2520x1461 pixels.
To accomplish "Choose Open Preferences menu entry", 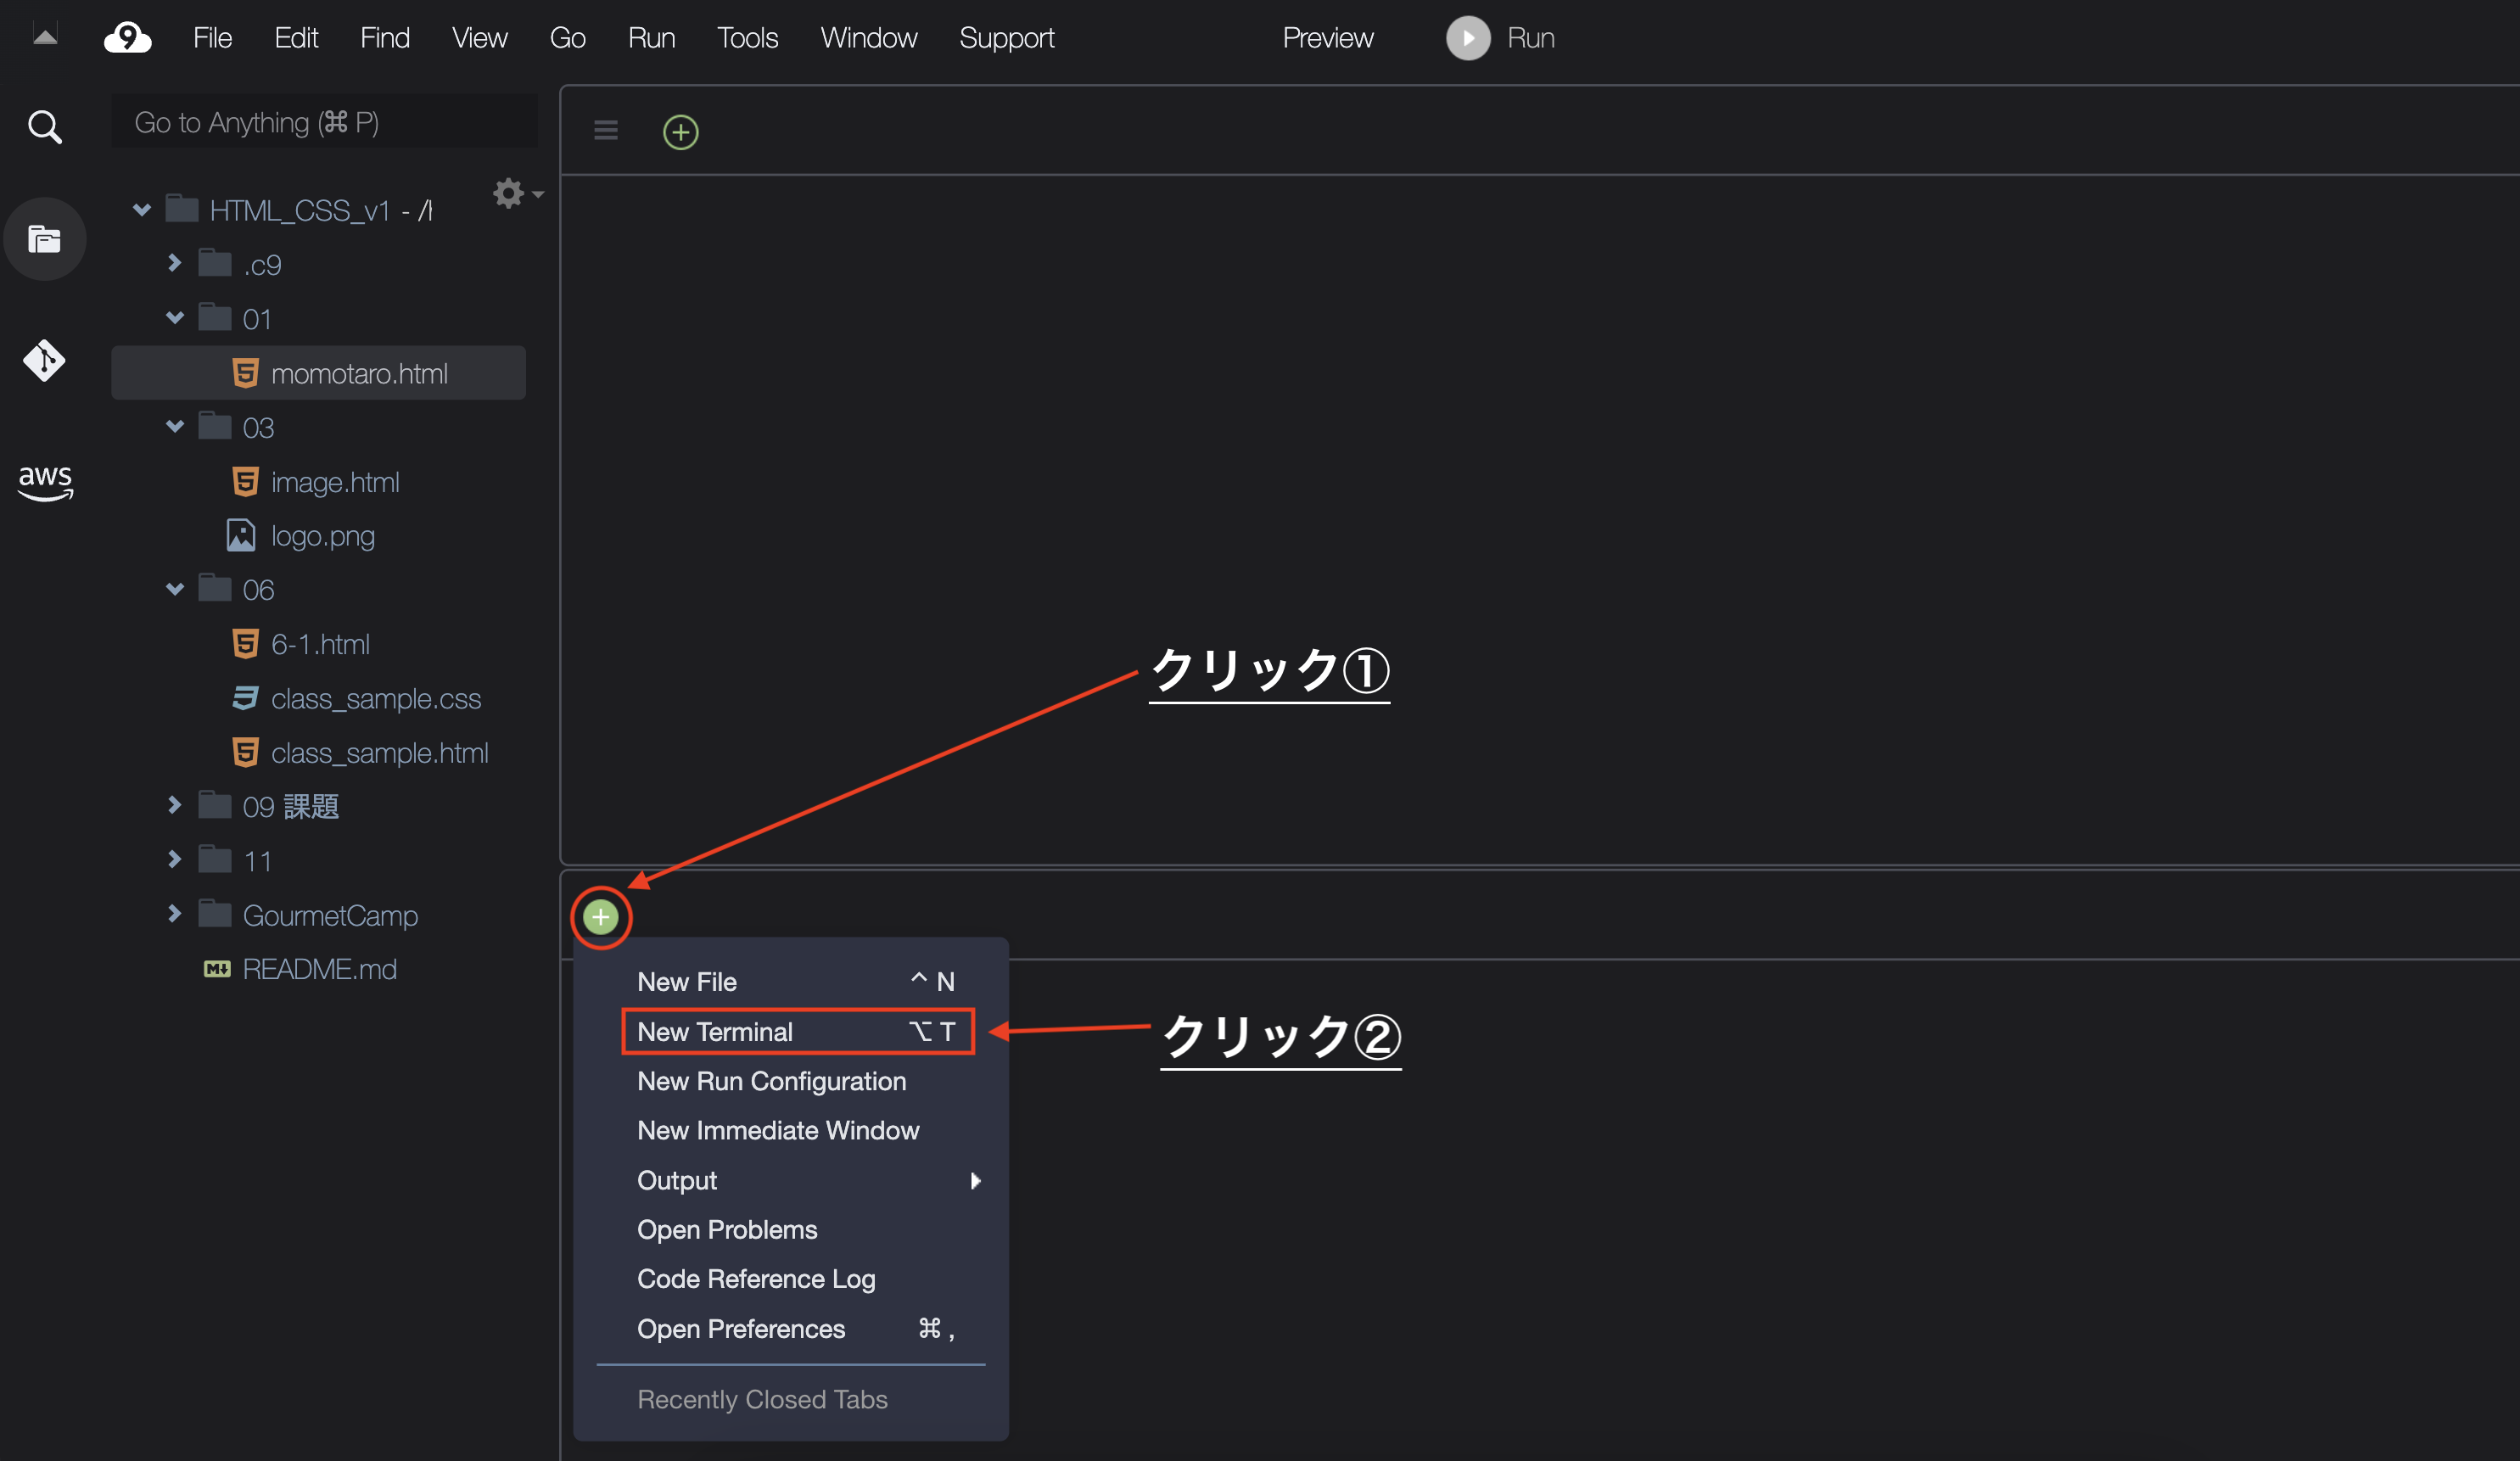I will tap(741, 1329).
